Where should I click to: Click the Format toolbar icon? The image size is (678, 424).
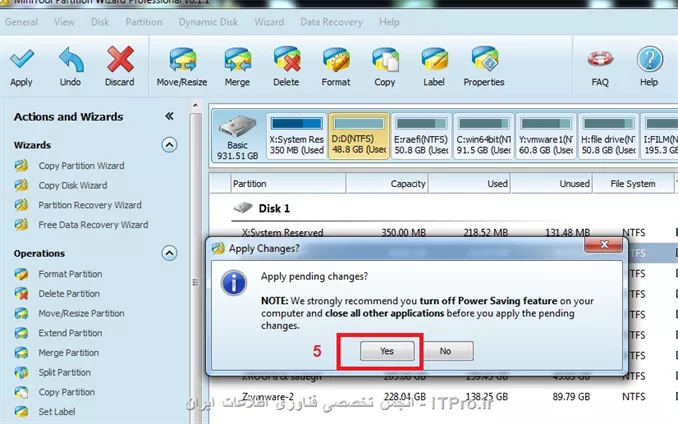click(336, 59)
